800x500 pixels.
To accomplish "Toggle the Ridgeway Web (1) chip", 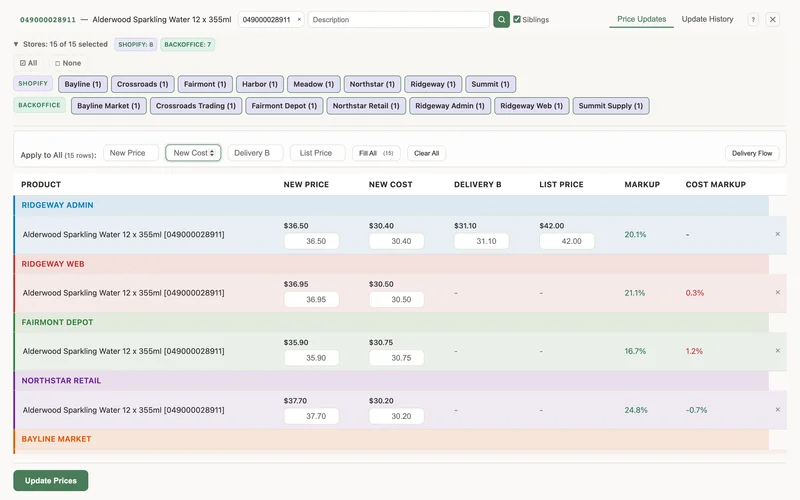I will [x=531, y=106].
